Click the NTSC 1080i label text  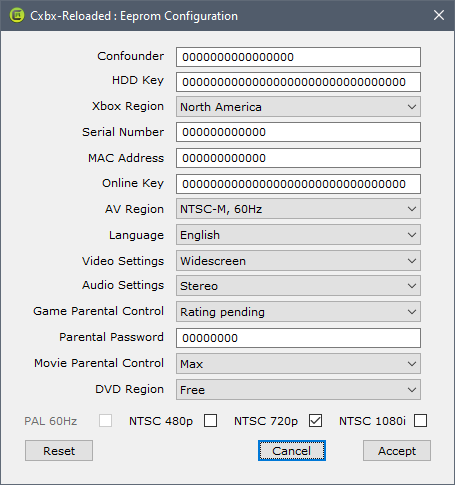[372, 421]
